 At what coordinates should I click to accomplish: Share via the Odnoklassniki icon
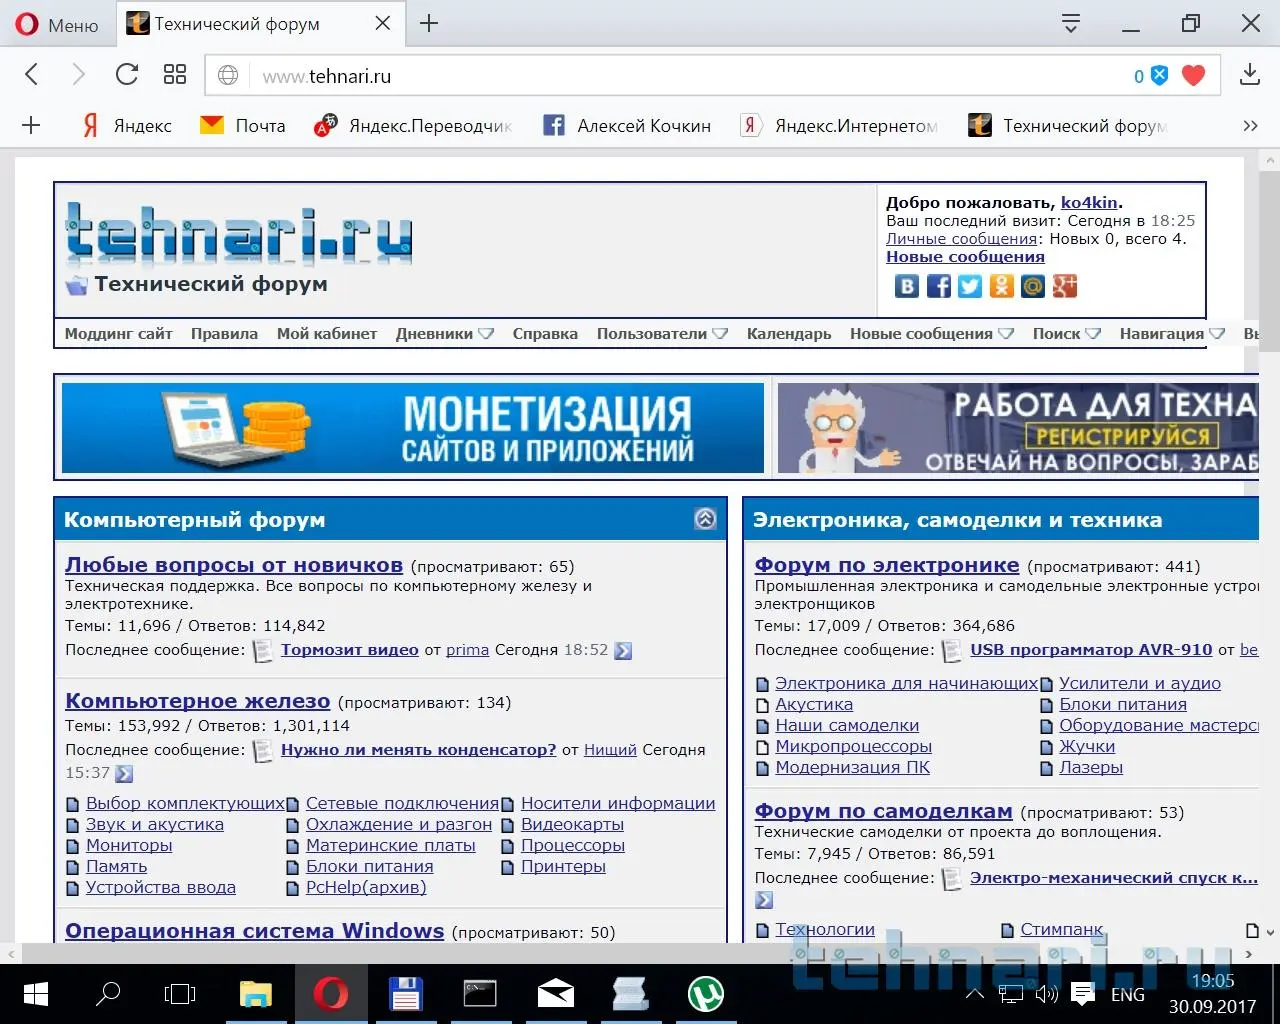1001,286
